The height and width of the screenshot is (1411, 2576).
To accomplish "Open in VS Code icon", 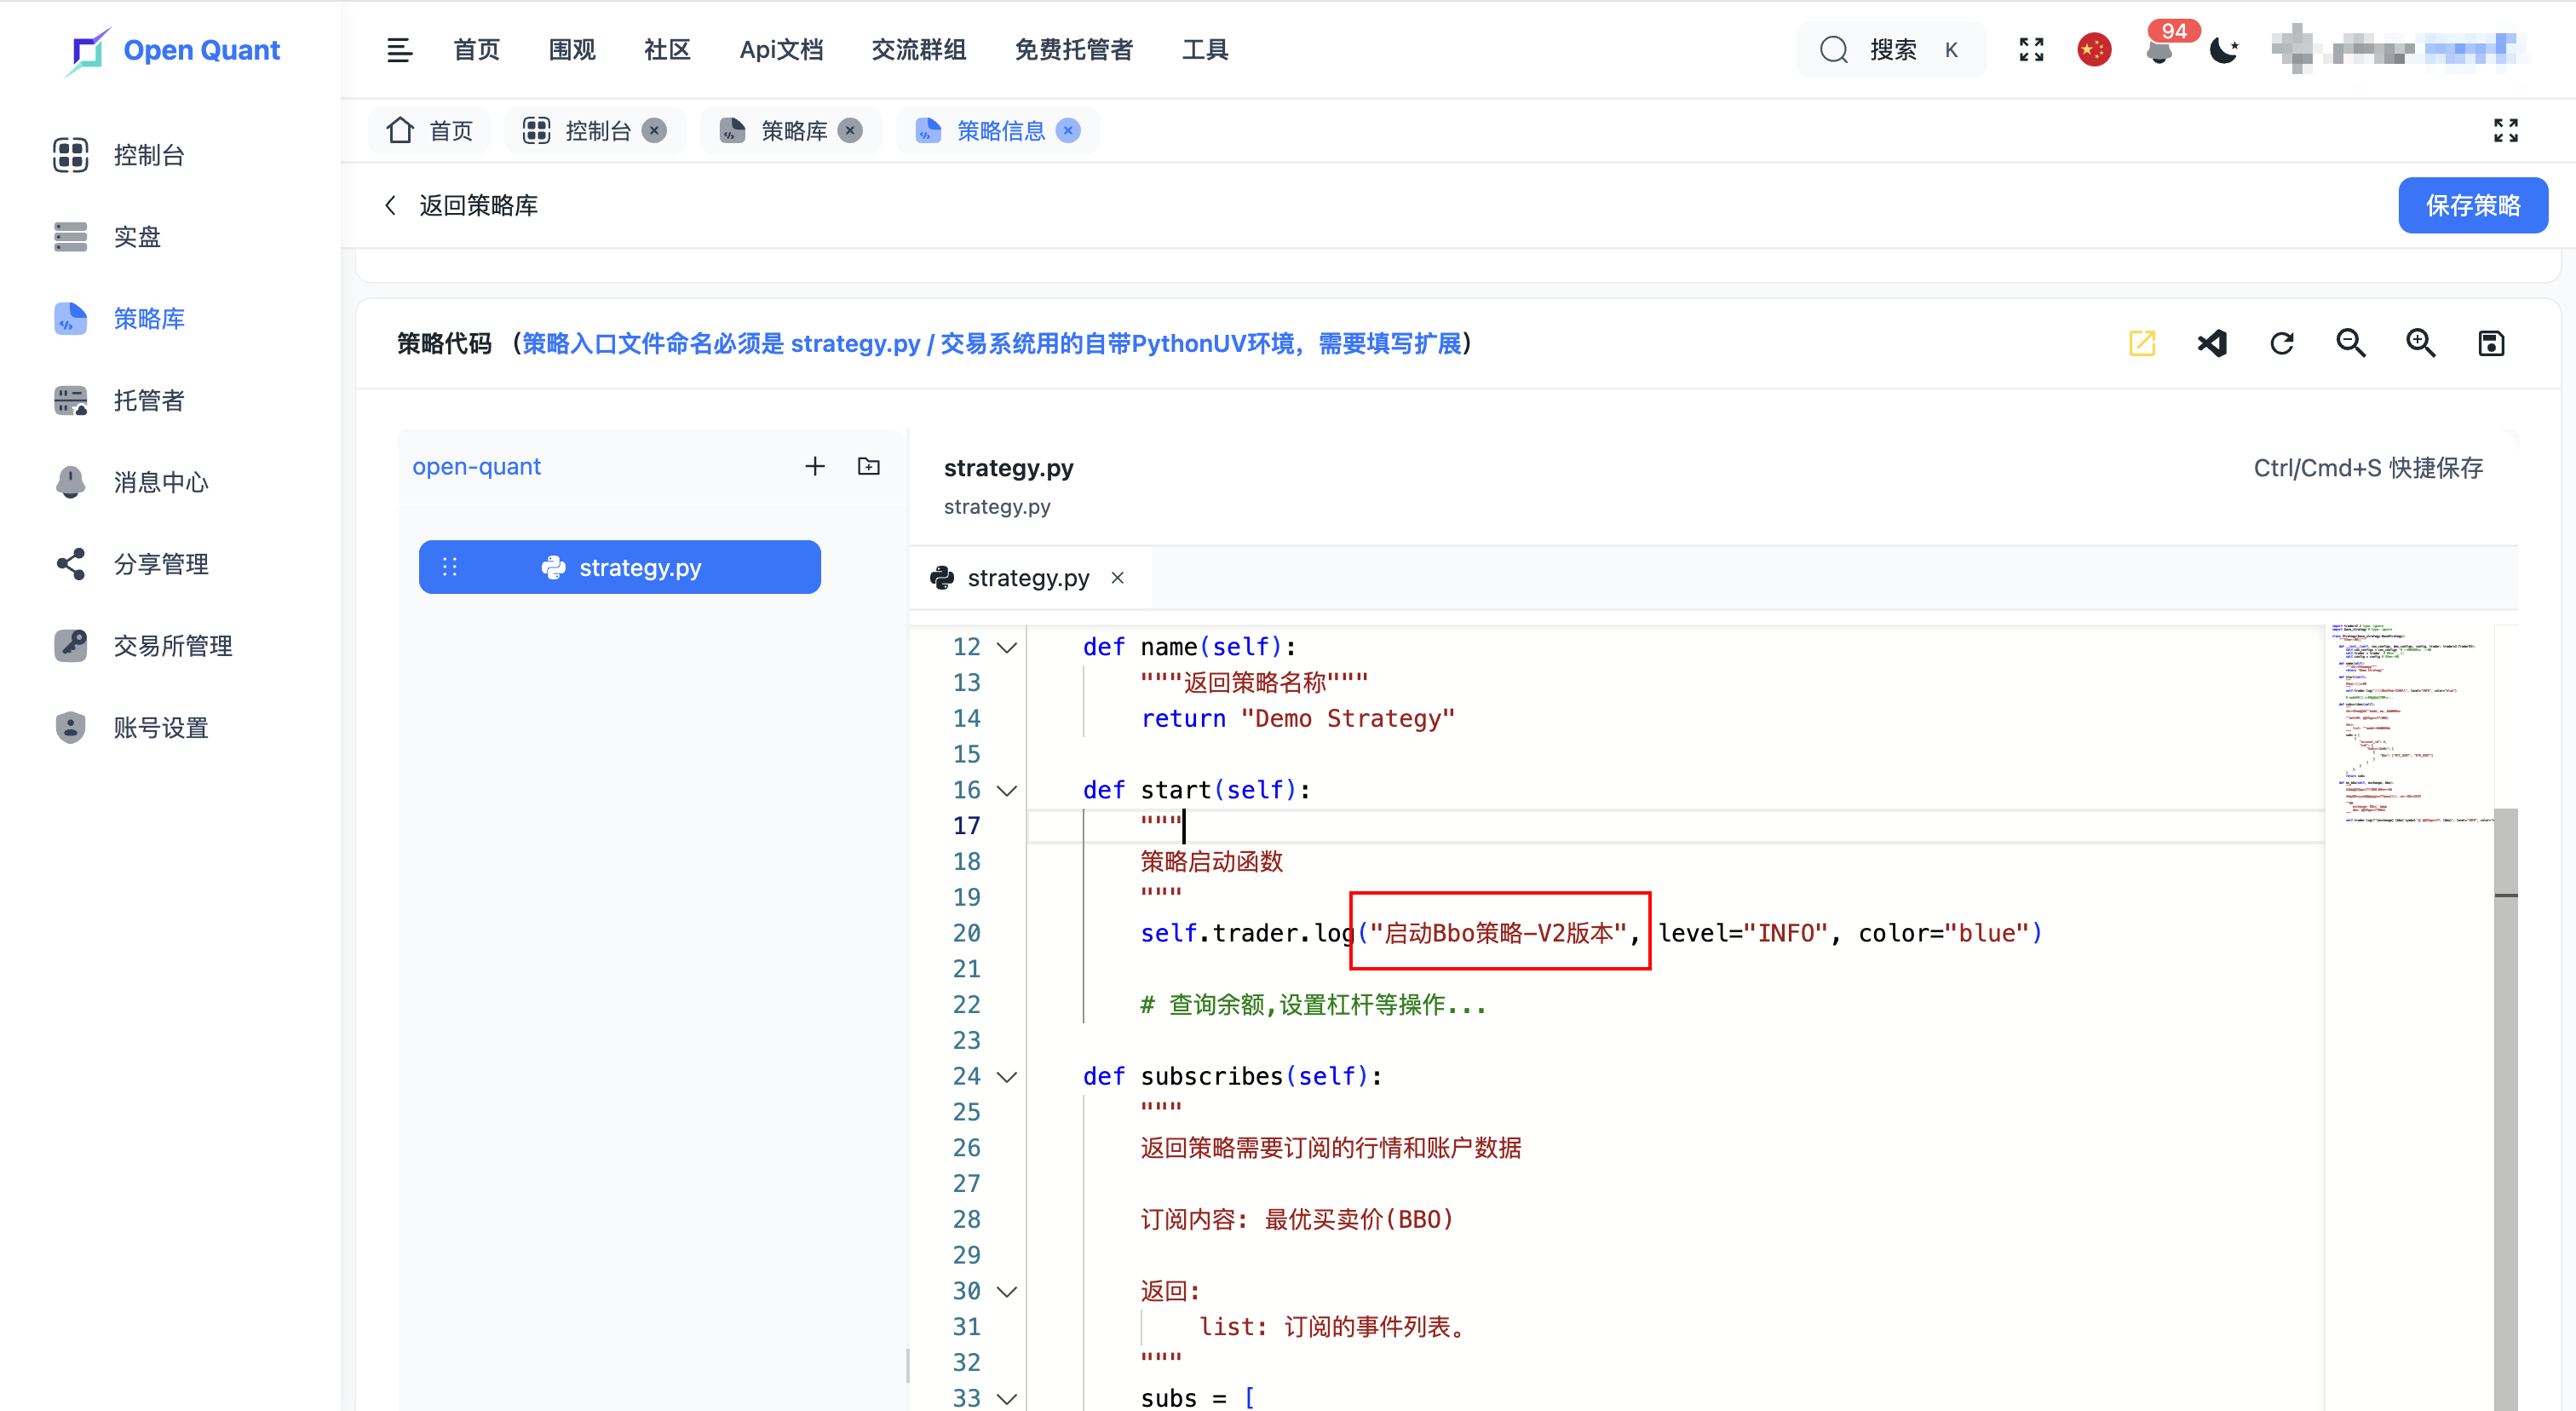I will pyautogui.click(x=2212, y=343).
